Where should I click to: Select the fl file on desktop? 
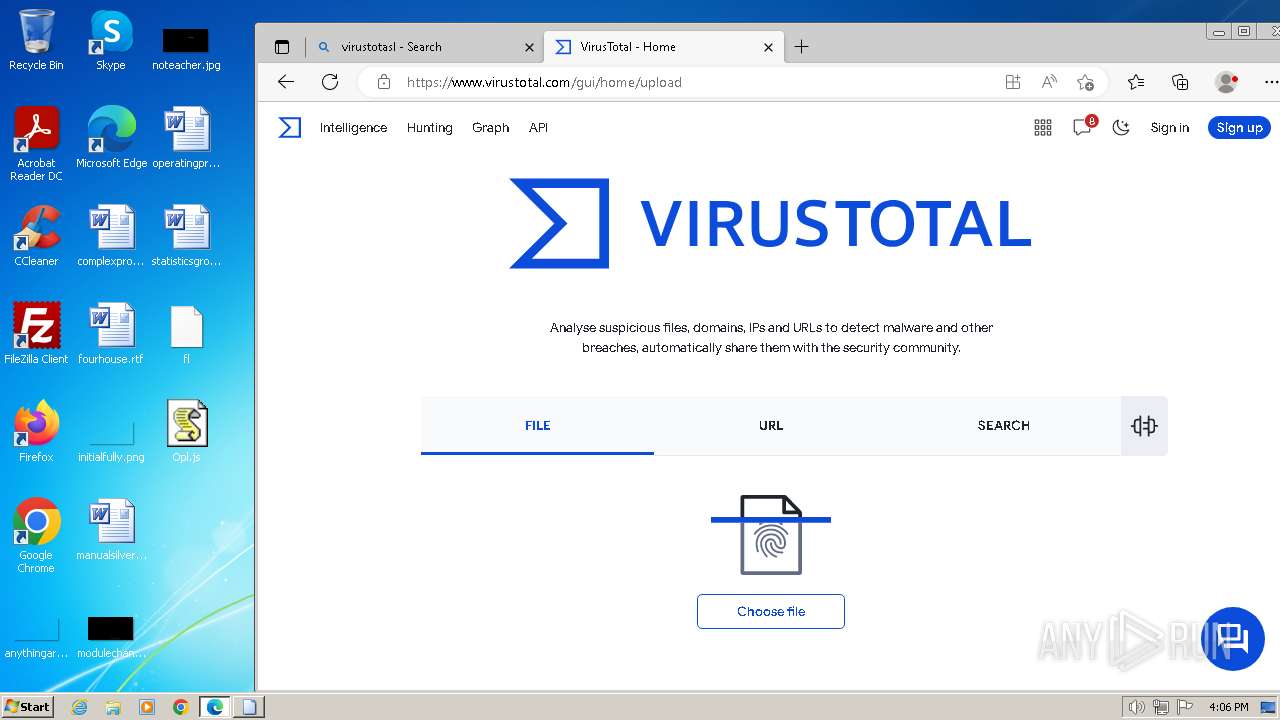coord(186,333)
